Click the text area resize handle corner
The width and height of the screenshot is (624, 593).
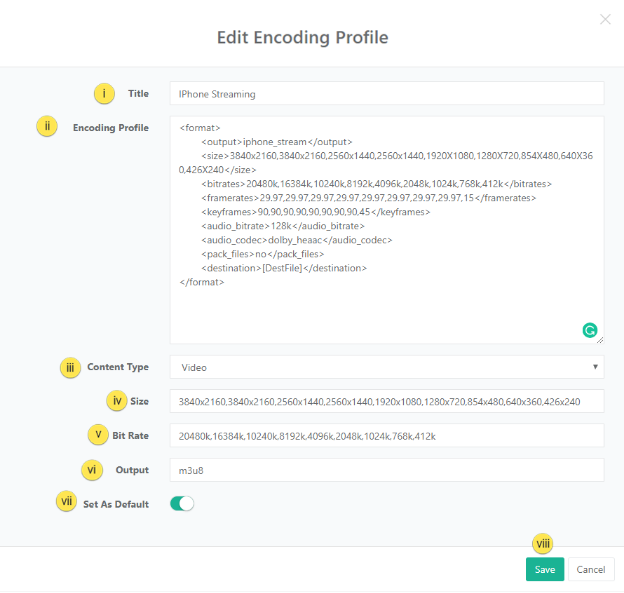point(600,340)
